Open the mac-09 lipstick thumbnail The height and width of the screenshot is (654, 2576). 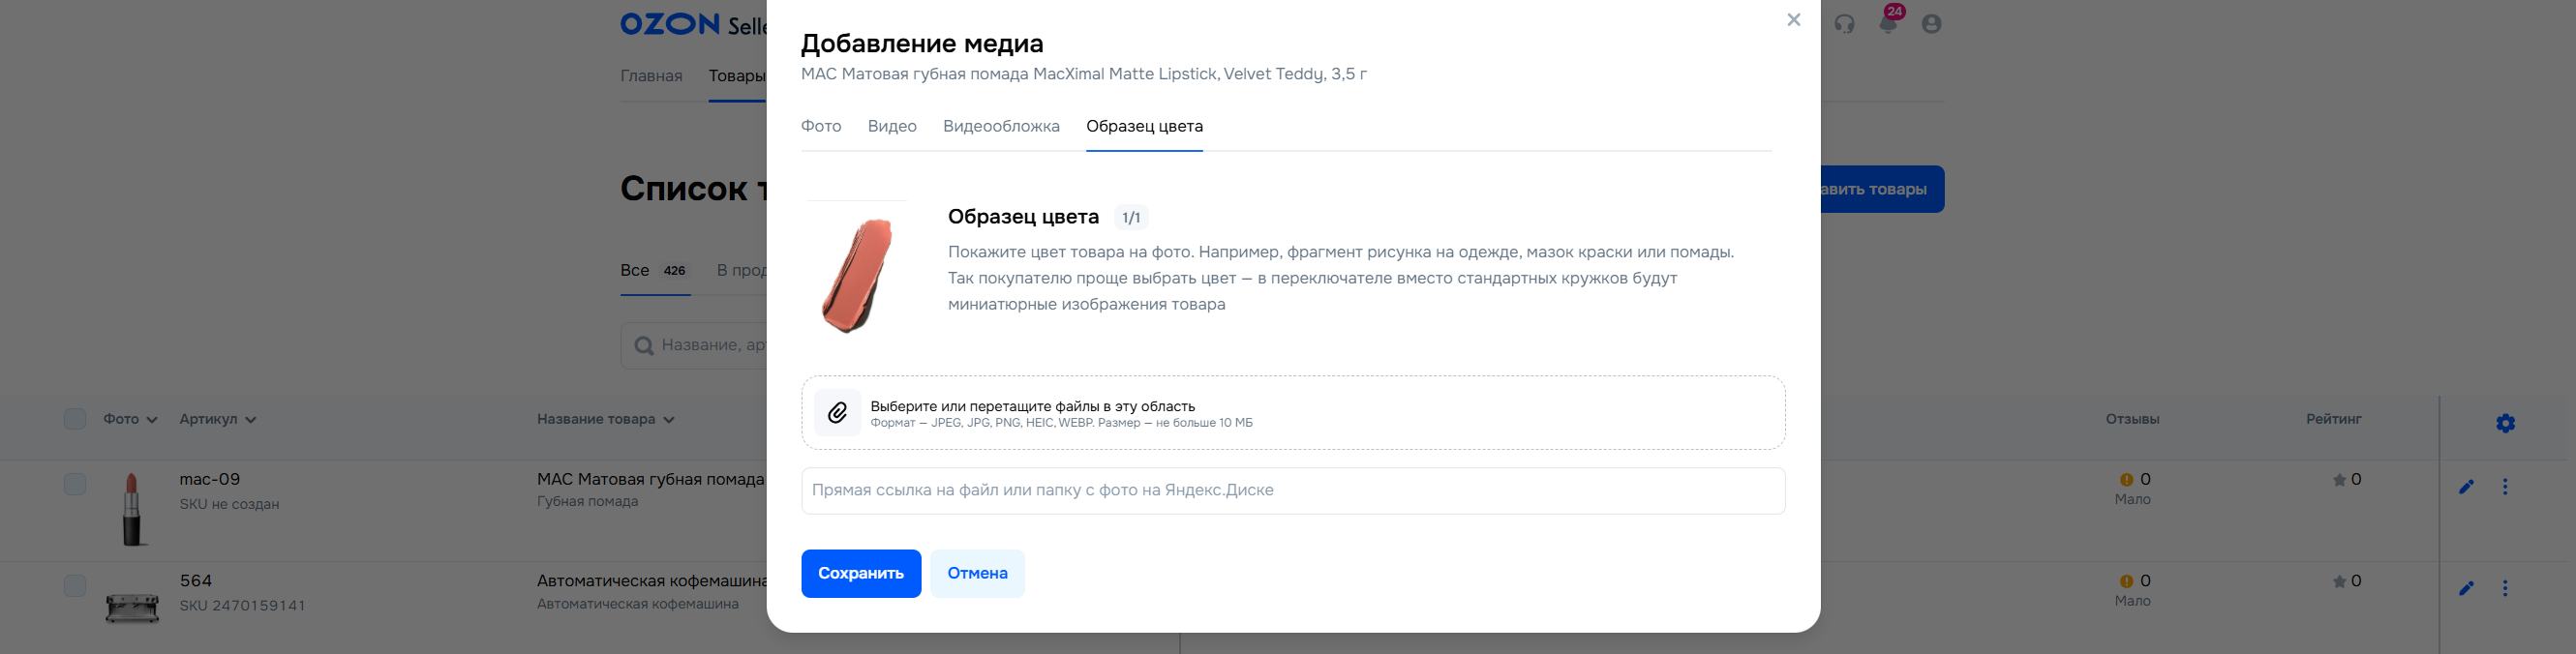[x=132, y=509]
